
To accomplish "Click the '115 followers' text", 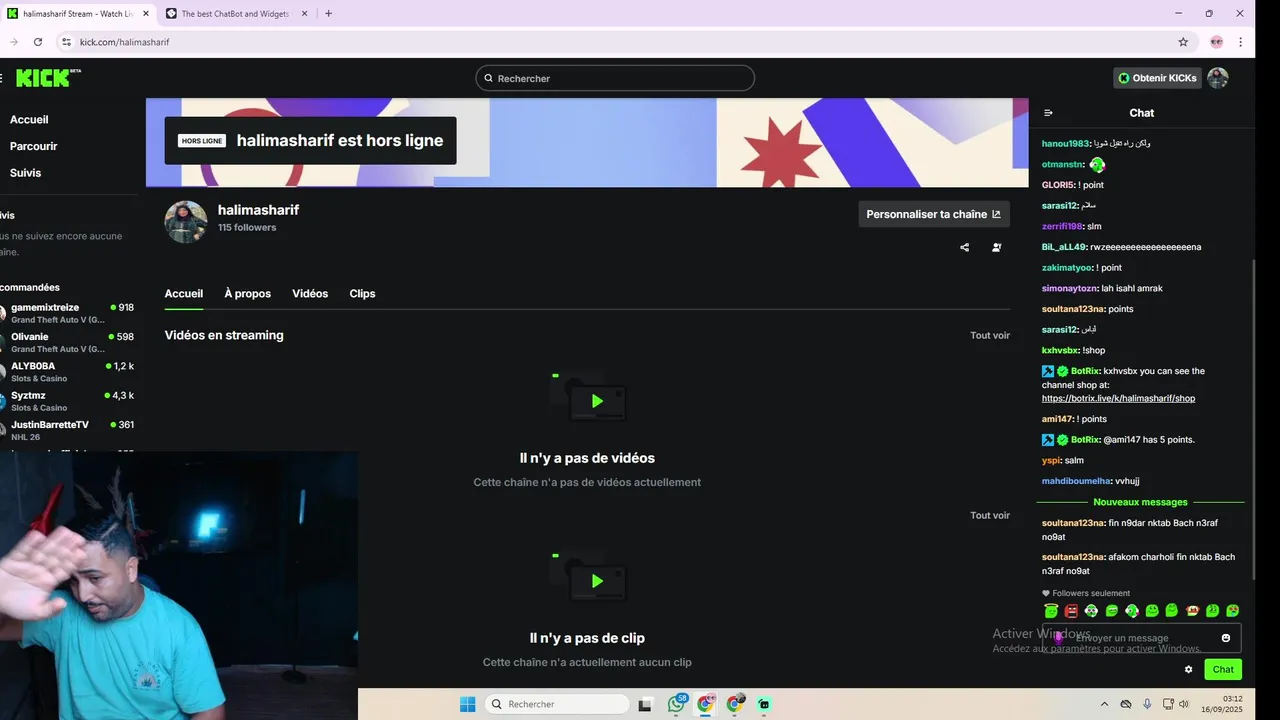I will tap(247, 228).
